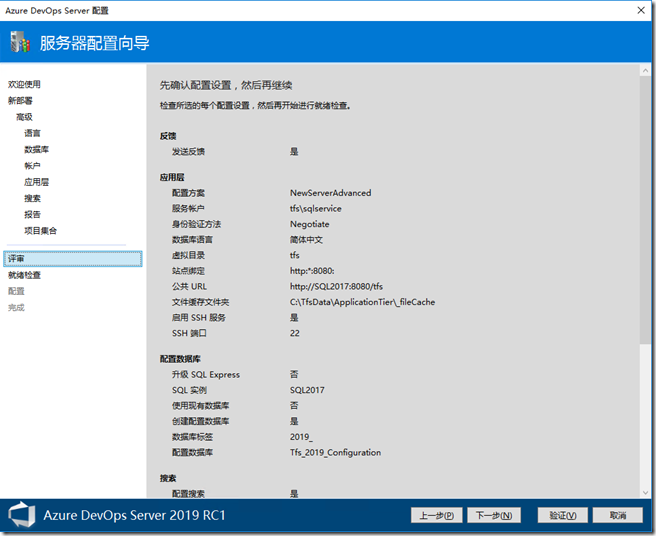Click the server configuration wizard icon
Screen dimensions: 656x536
point(20,42)
